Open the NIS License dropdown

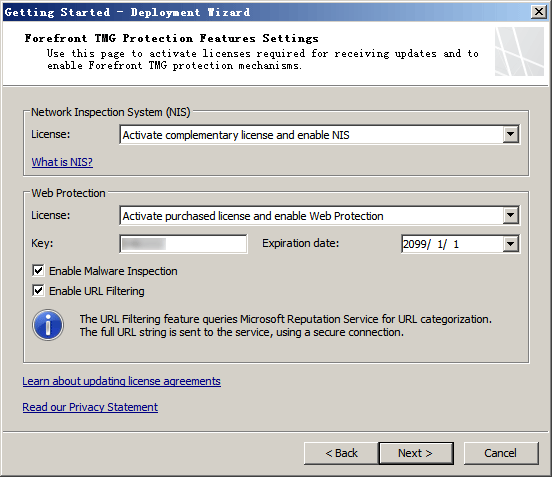pyautogui.click(x=510, y=134)
